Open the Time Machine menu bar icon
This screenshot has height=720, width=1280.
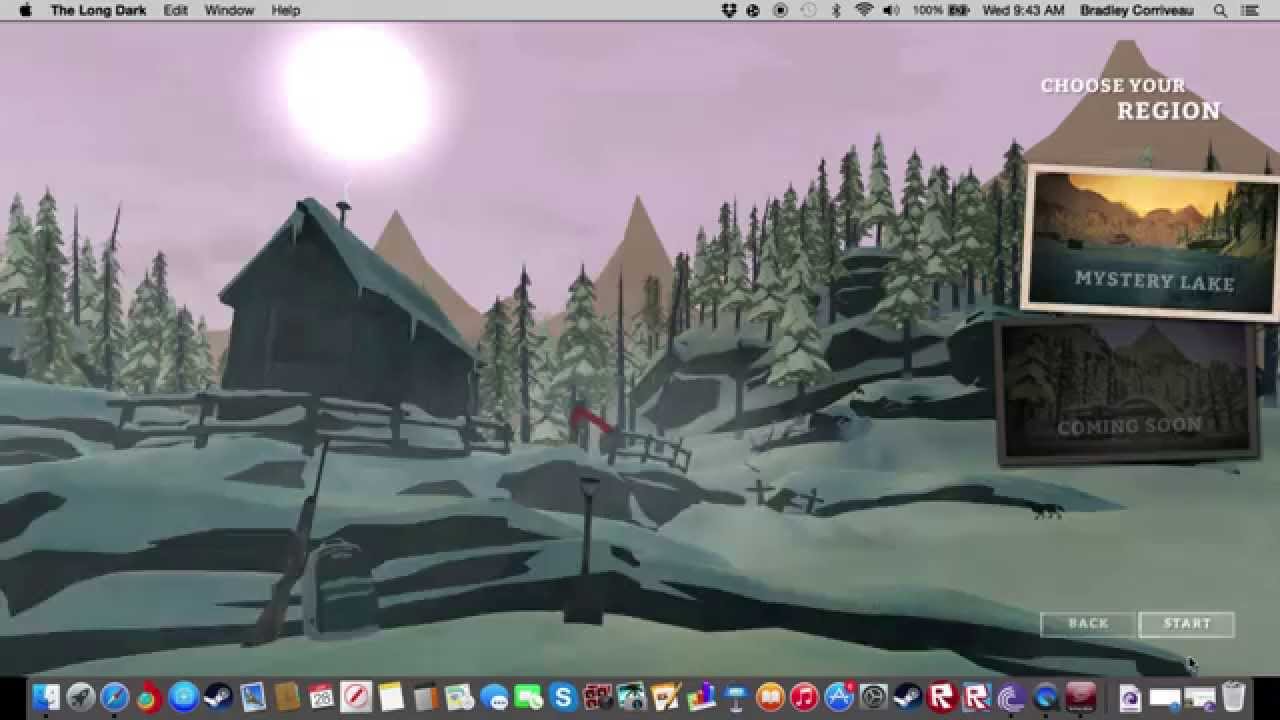click(x=808, y=10)
